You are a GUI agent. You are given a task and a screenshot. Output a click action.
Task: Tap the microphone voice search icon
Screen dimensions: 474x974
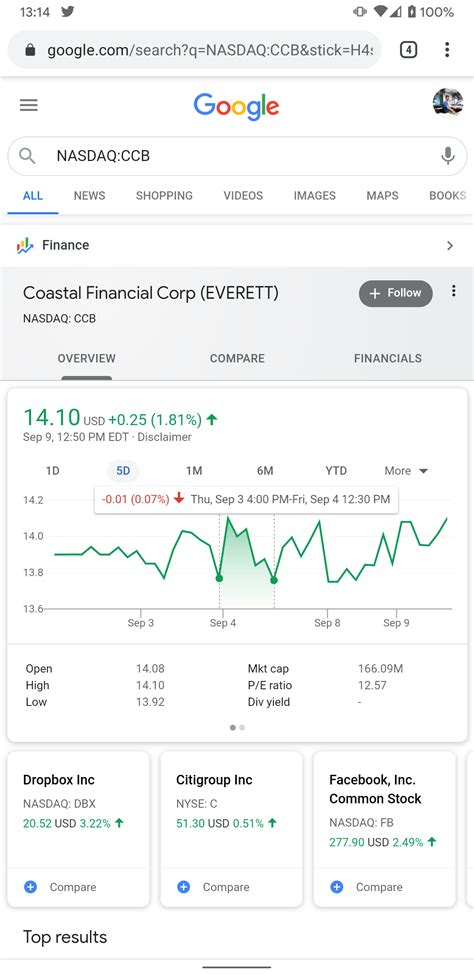click(447, 156)
